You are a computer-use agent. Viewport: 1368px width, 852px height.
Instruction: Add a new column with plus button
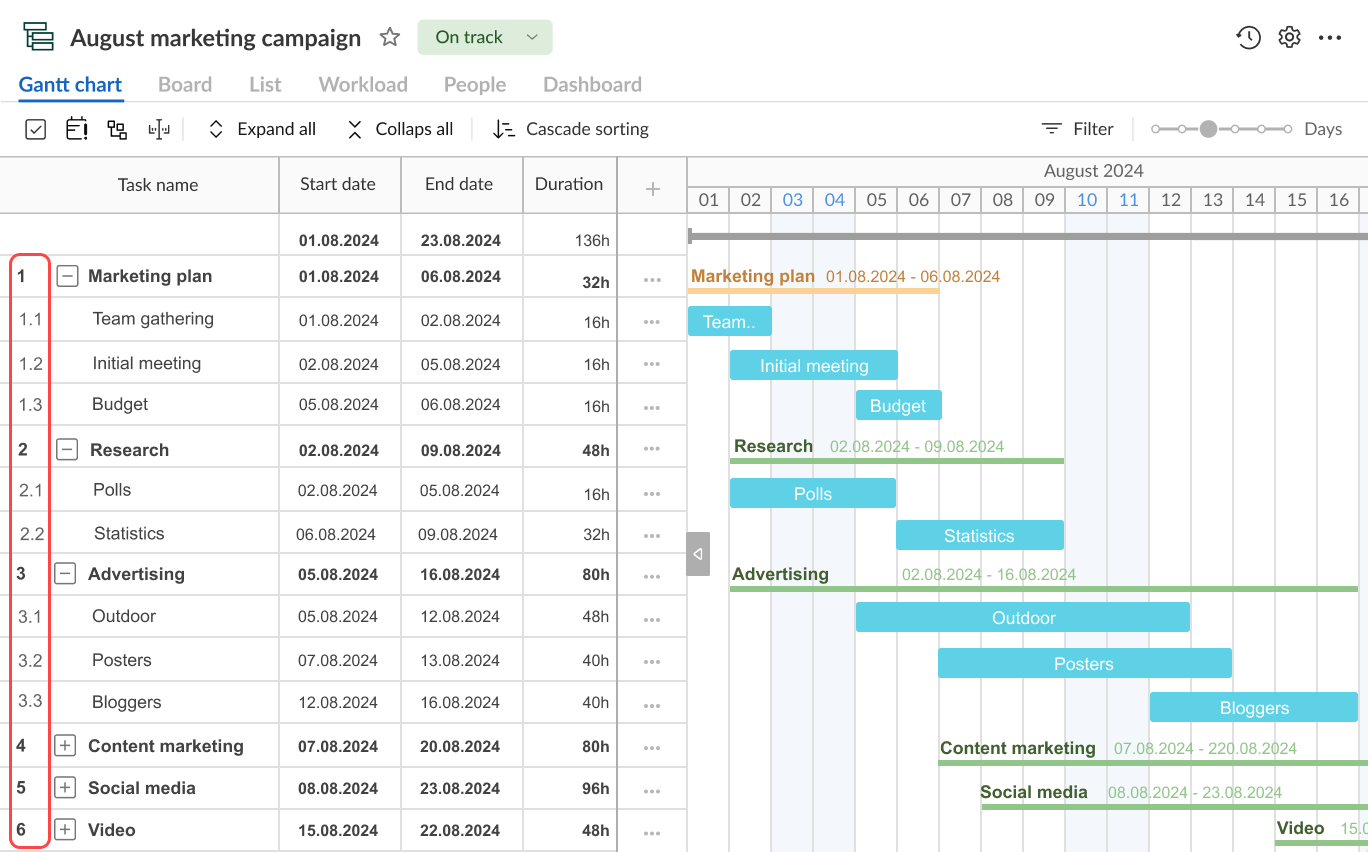pos(652,188)
